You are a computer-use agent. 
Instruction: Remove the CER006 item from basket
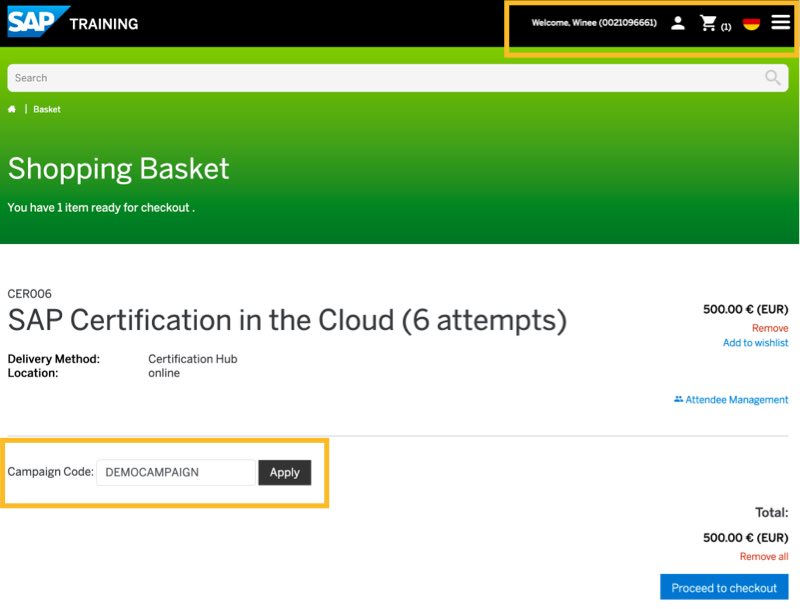point(769,328)
